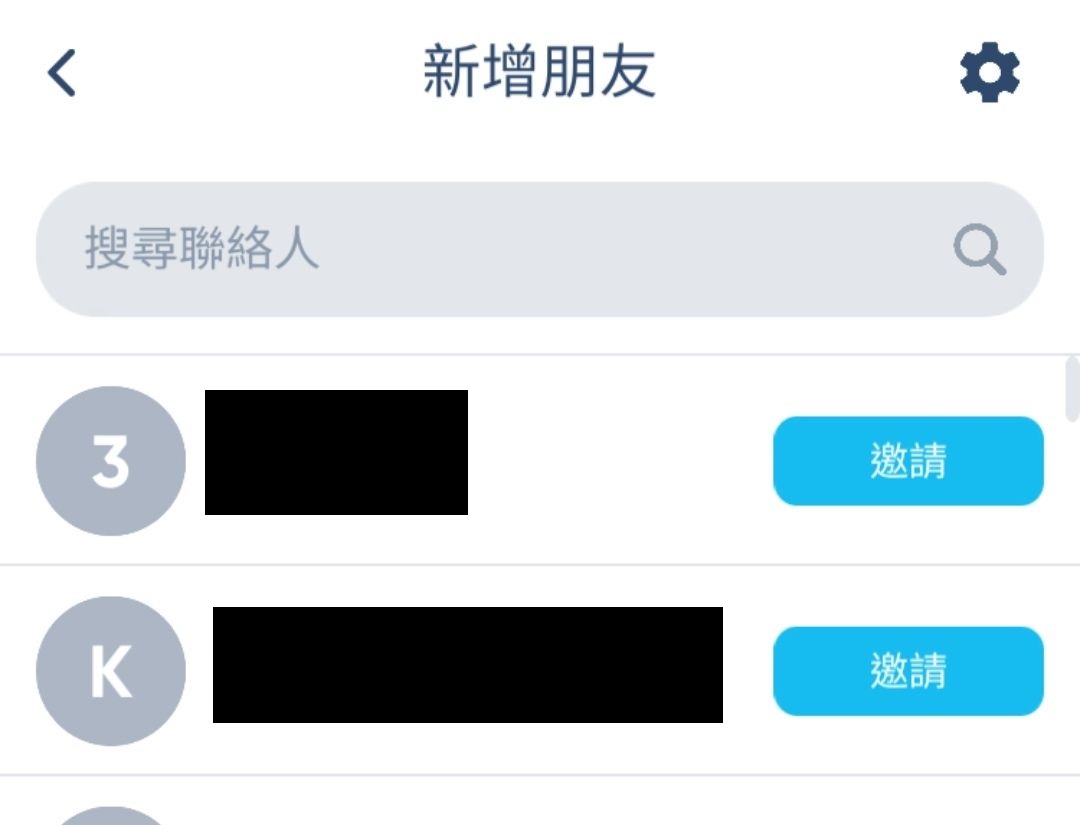Screen dimensions: 1080x825
Task: Open settings via the gear icon
Action: (989, 74)
